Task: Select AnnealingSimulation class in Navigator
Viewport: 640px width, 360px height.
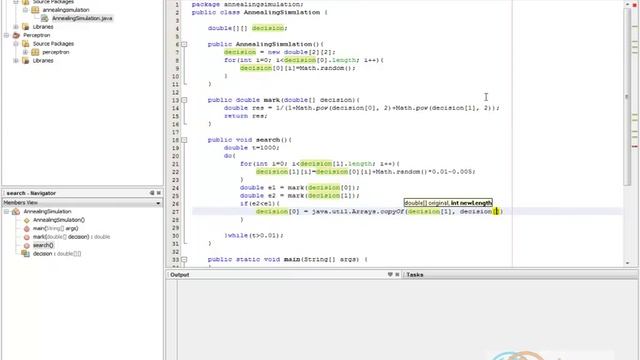Action: tap(47, 211)
